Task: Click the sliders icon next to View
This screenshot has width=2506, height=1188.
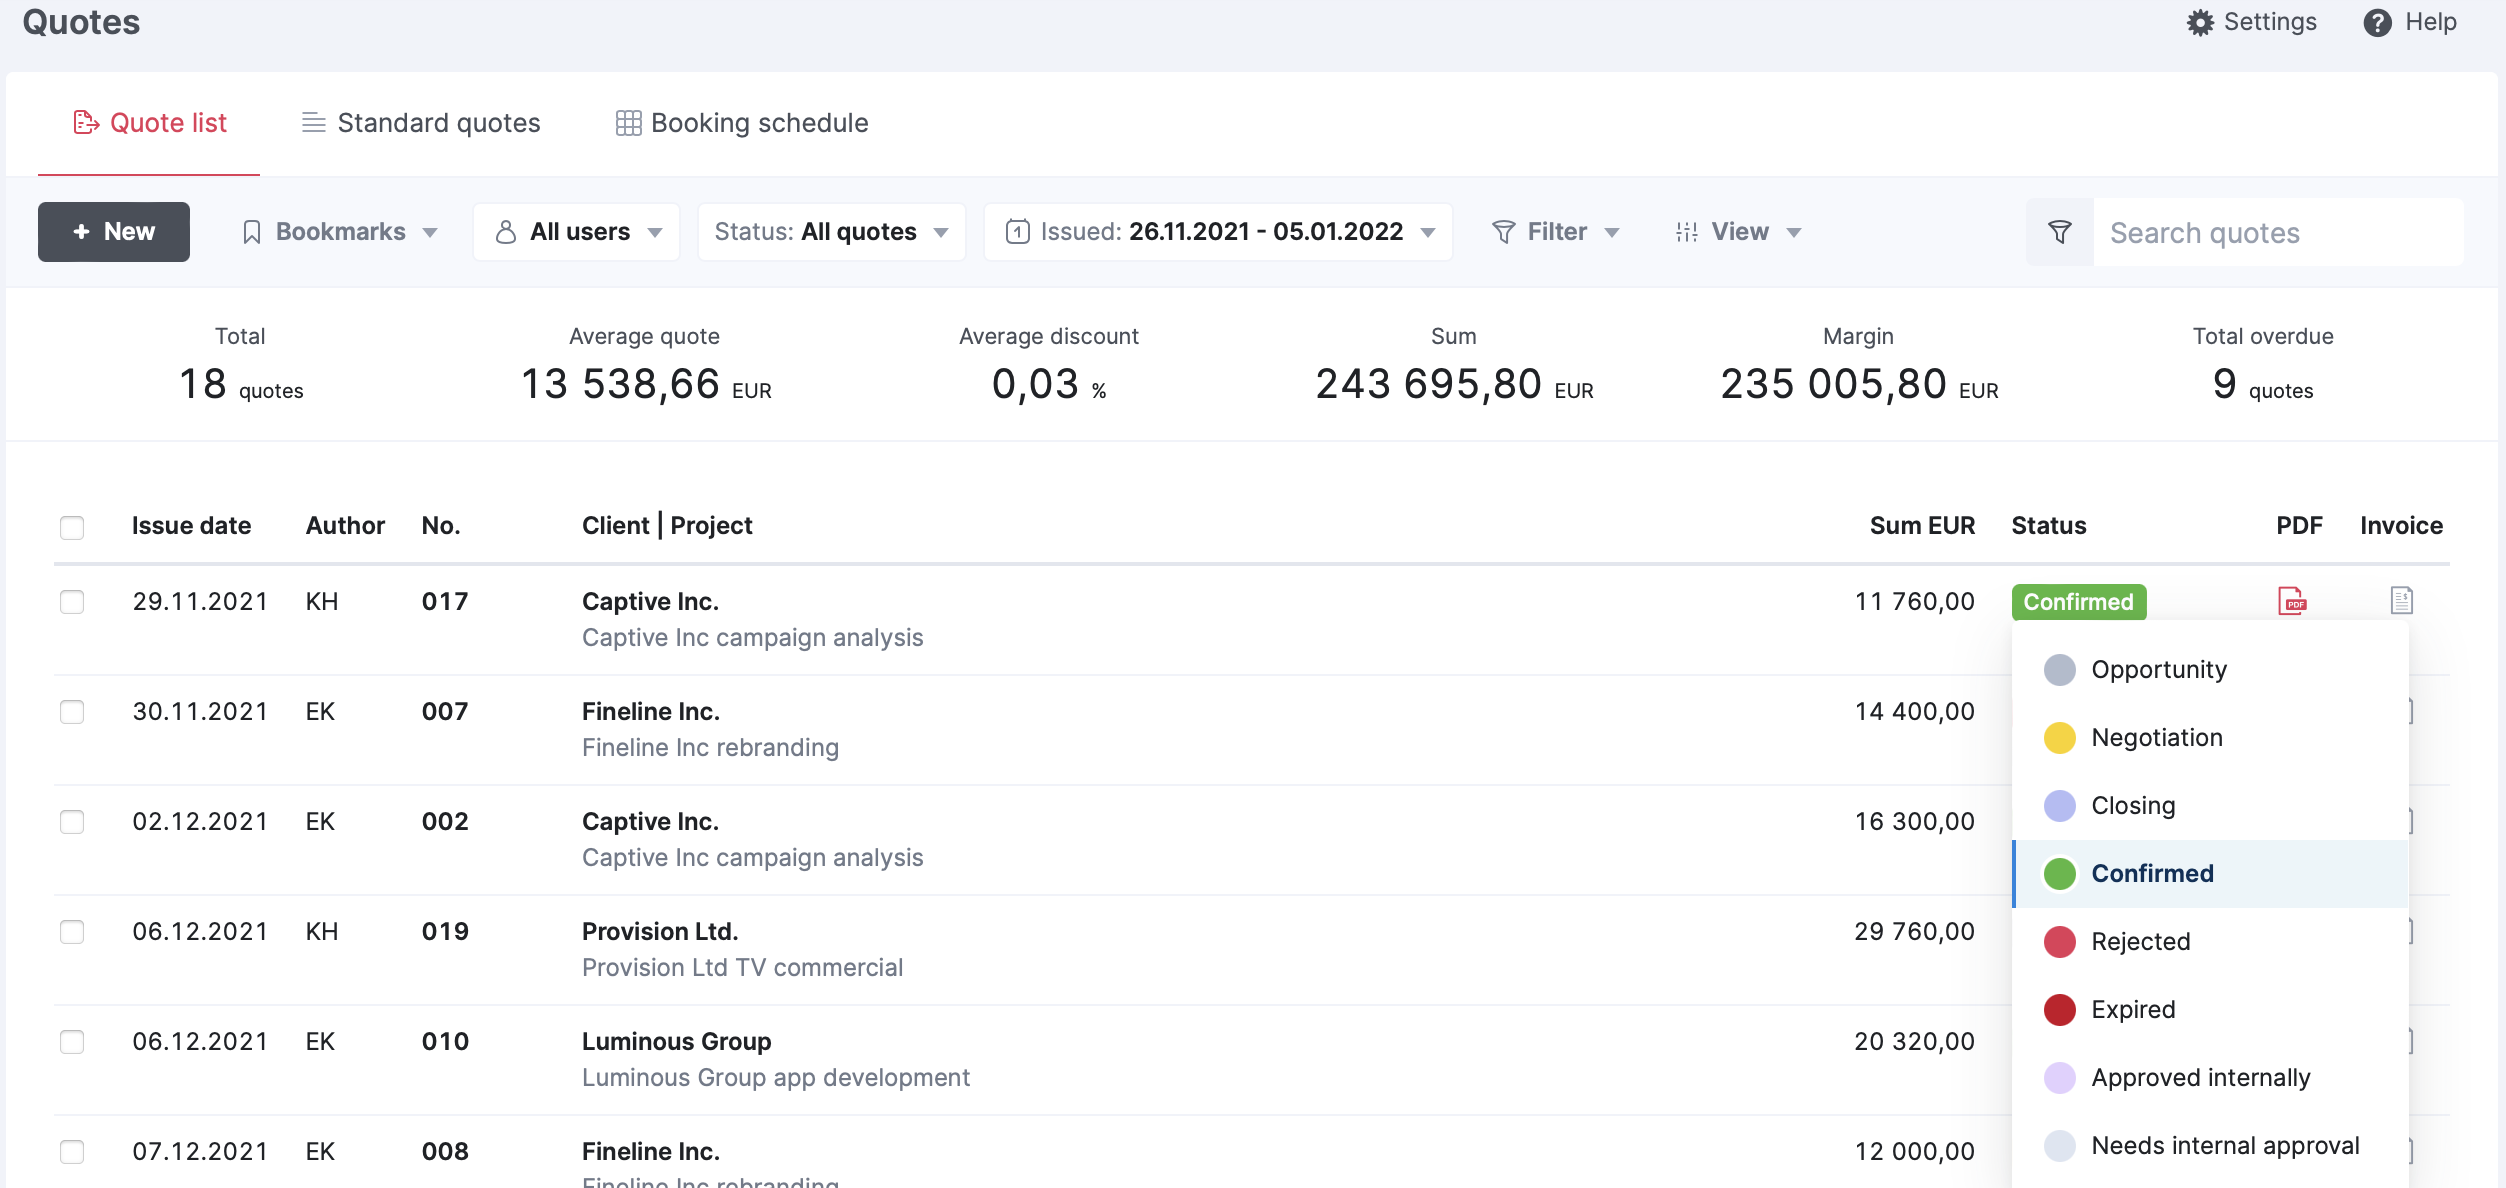Action: [x=1686, y=232]
